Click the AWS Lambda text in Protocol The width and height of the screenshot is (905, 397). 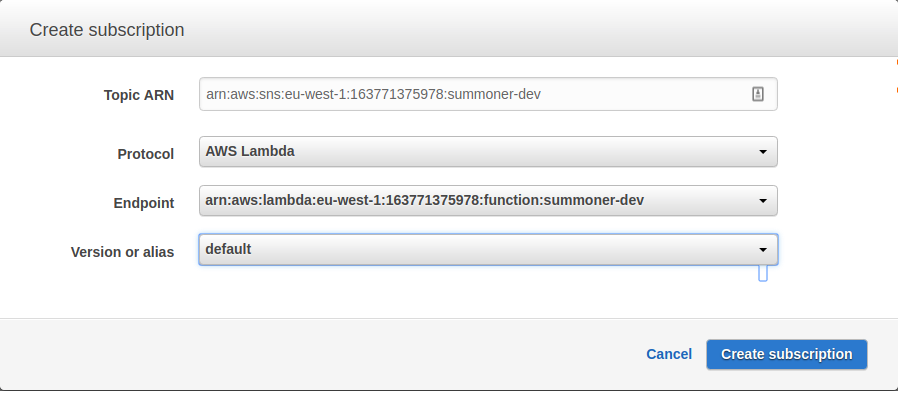point(250,151)
